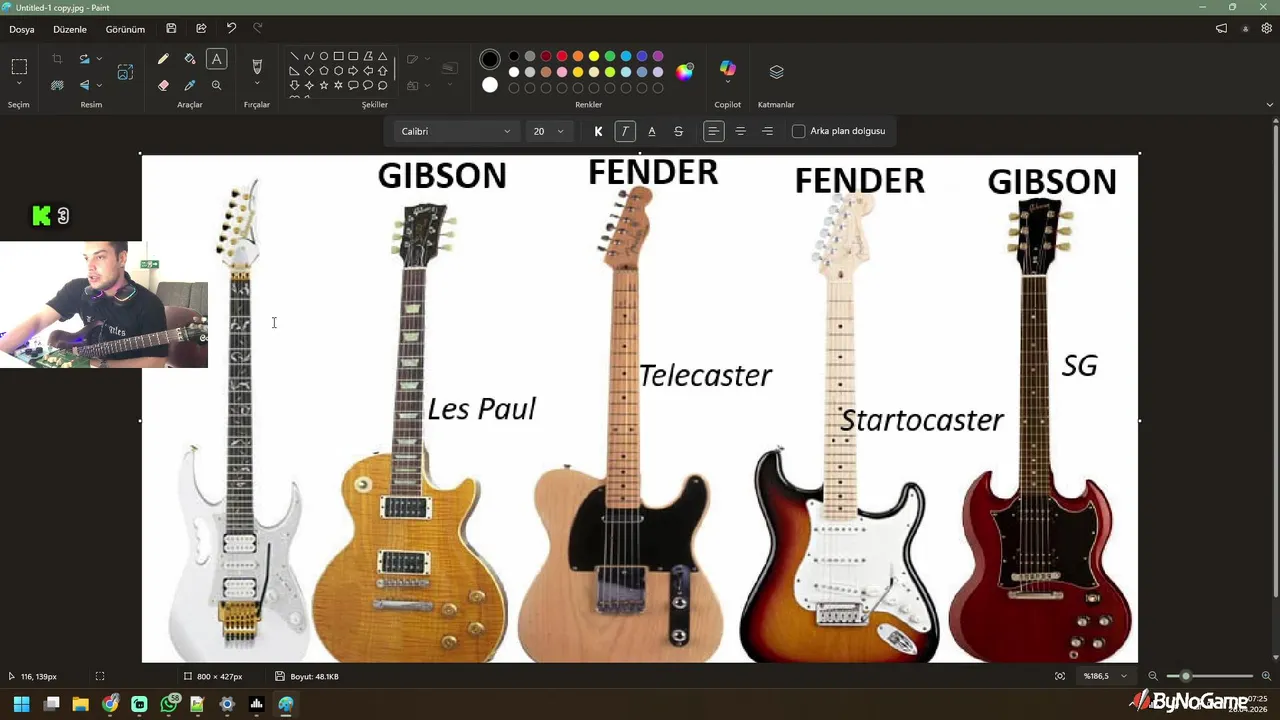The width and height of the screenshot is (1280, 720).
Task: Click the Save icon in title bar
Action: pos(171,29)
